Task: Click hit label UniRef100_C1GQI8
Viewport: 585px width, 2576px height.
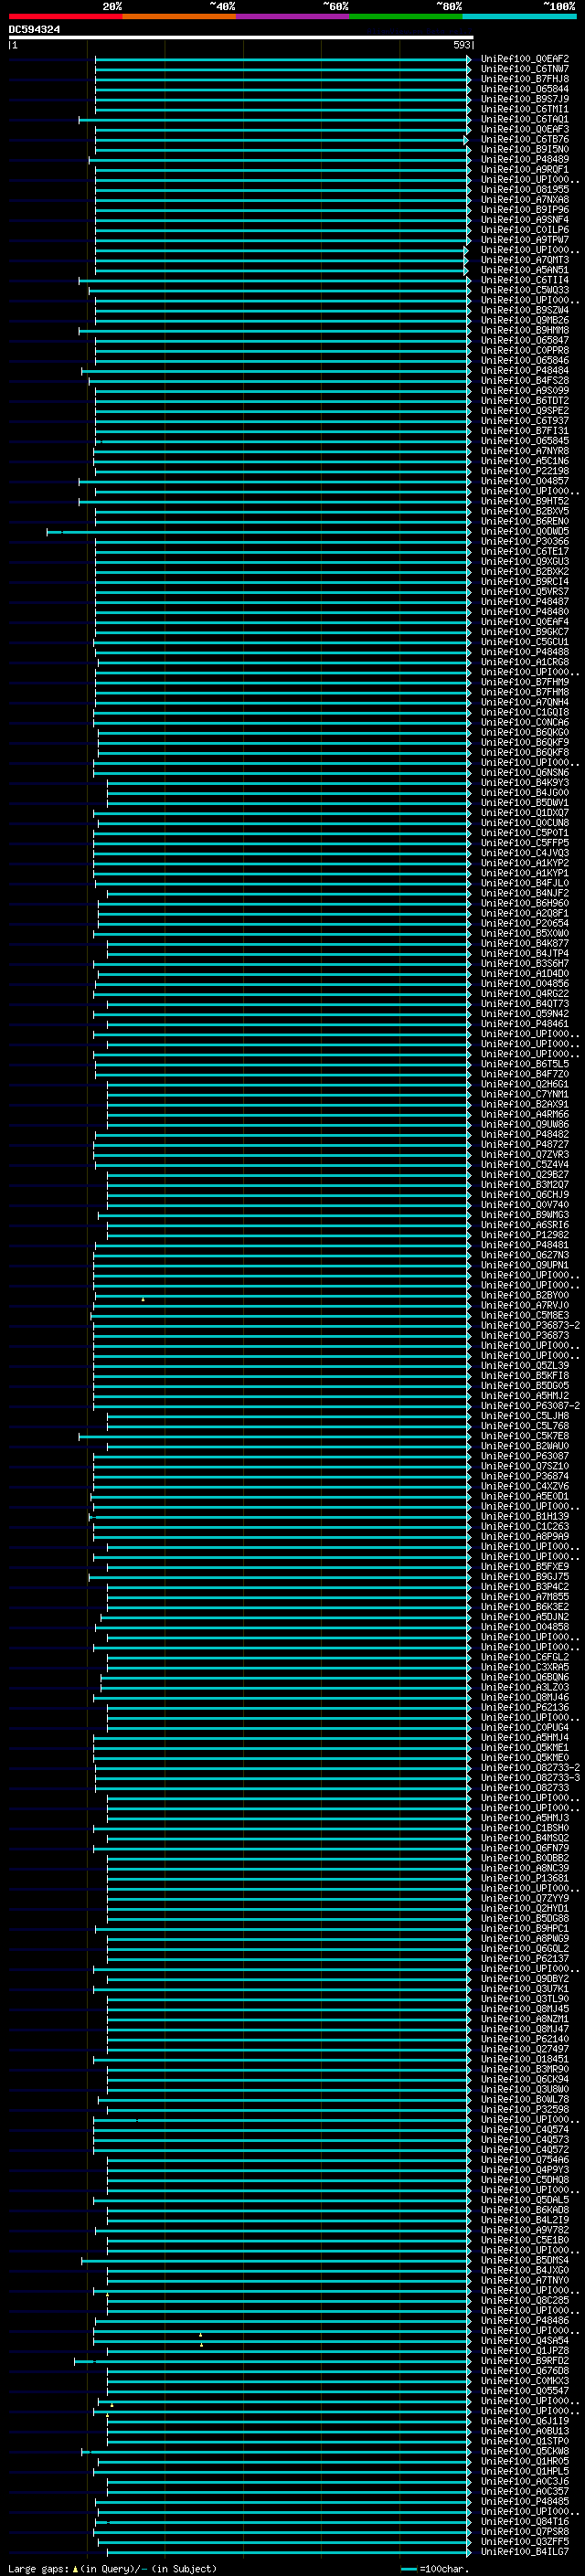Action: [x=525, y=712]
